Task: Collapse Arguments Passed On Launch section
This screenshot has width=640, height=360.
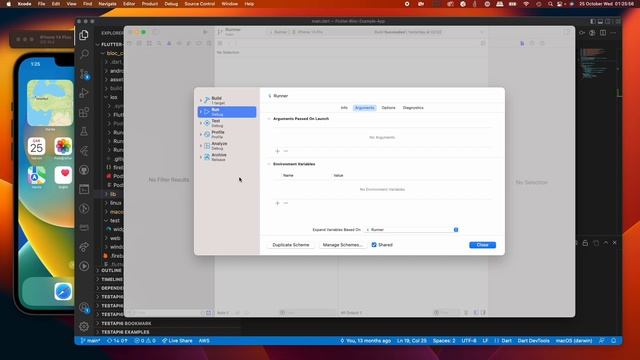Action: pyautogui.click(x=269, y=119)
